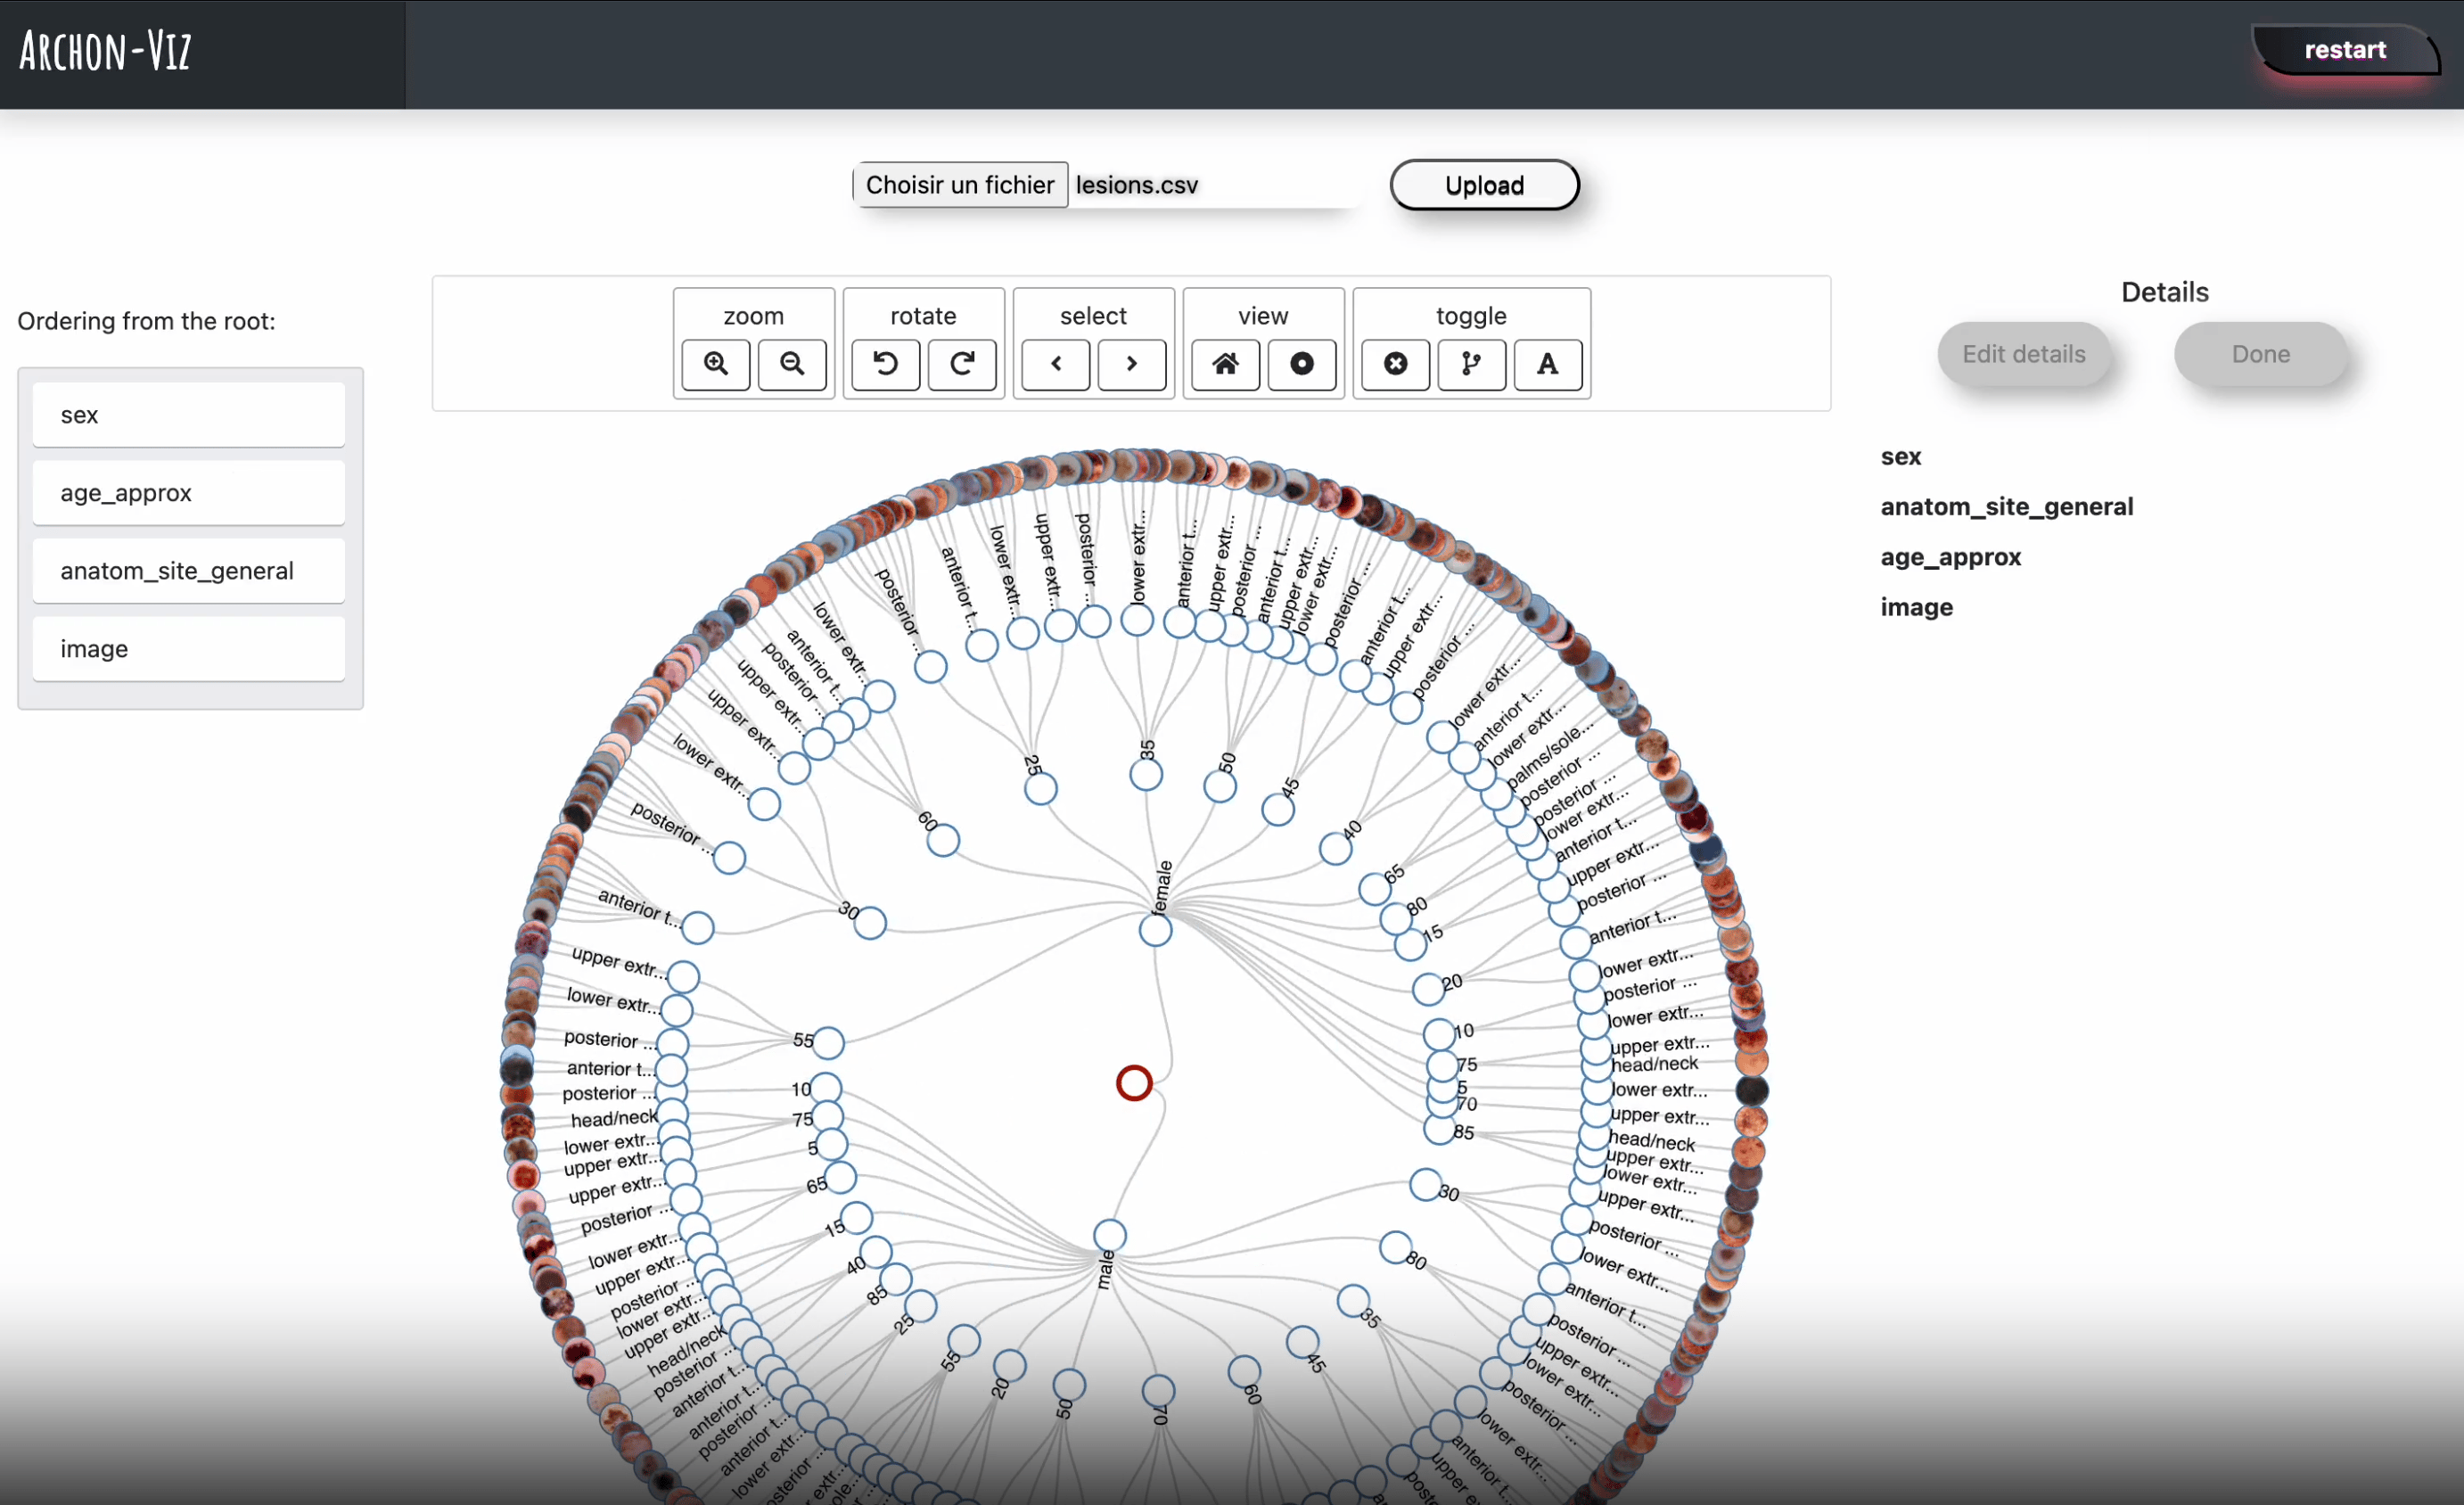Click the restart button
2464x1505 pixels.
2345,50
